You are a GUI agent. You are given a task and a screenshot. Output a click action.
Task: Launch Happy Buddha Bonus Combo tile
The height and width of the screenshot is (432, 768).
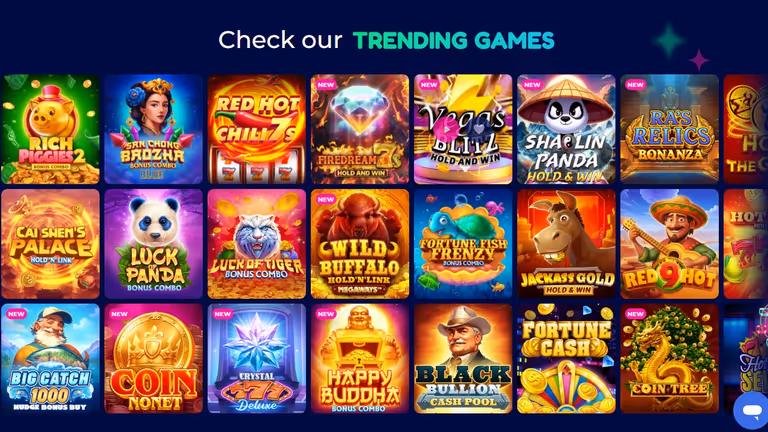360,359
